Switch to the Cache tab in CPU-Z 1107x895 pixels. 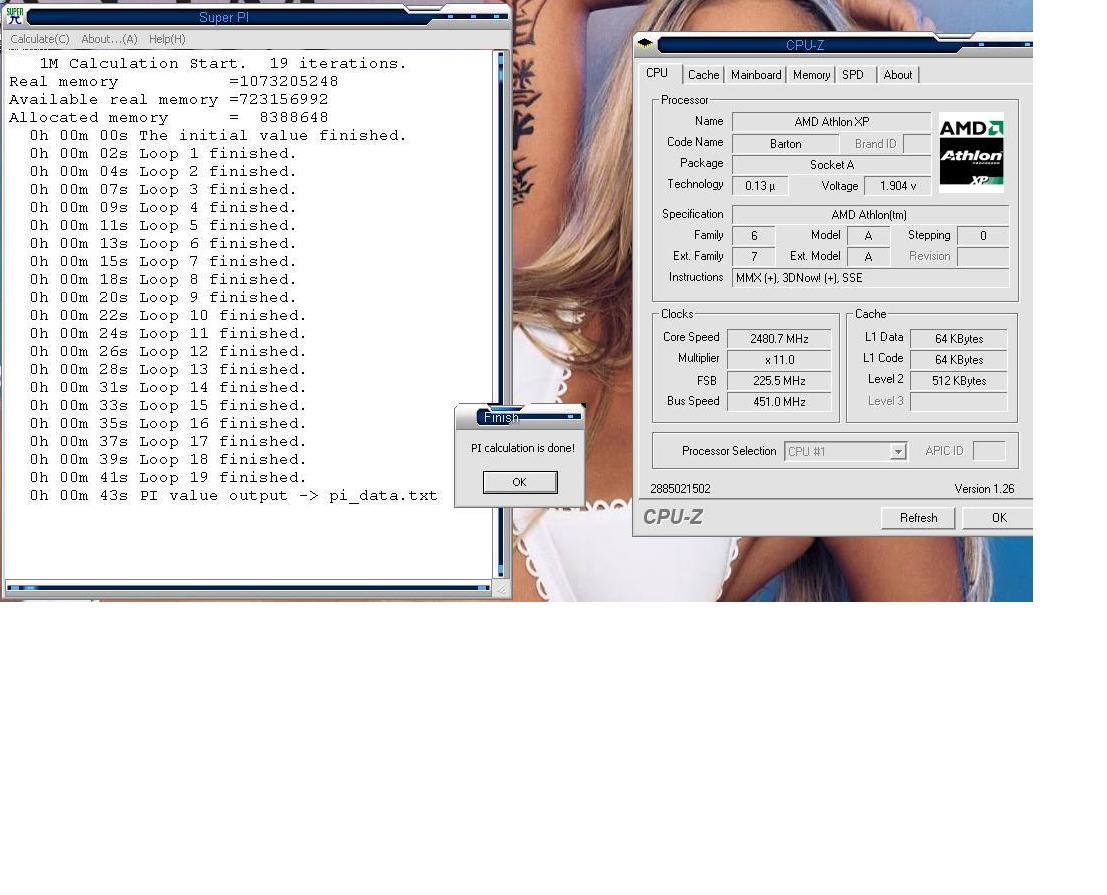(704, 75)
